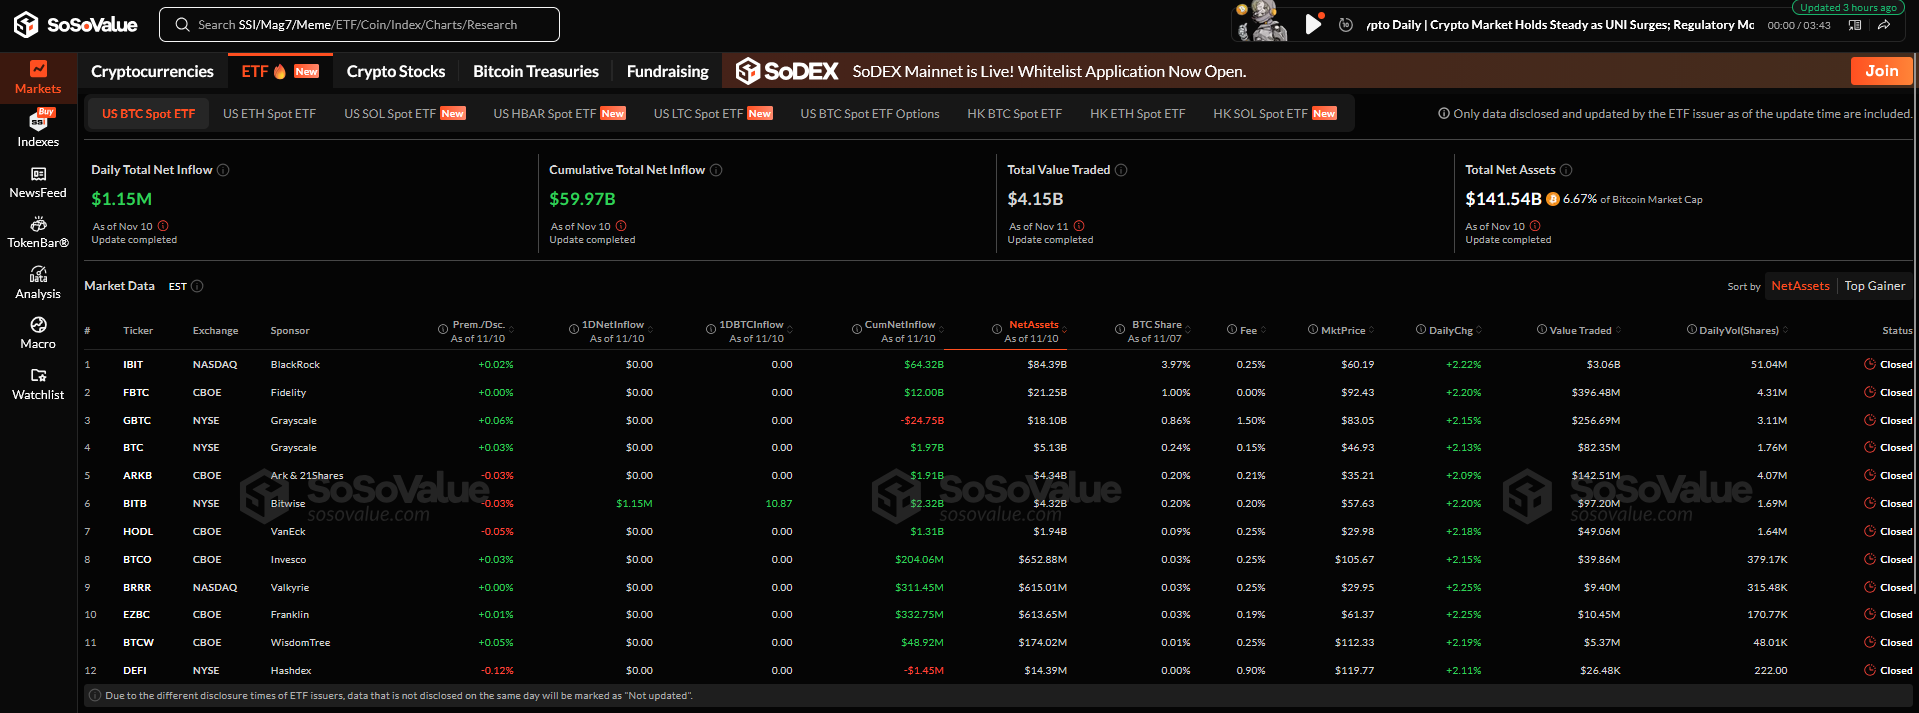Focus the search input field
The height and width of the screenshot is (713, 1919).
pos(359,25)
